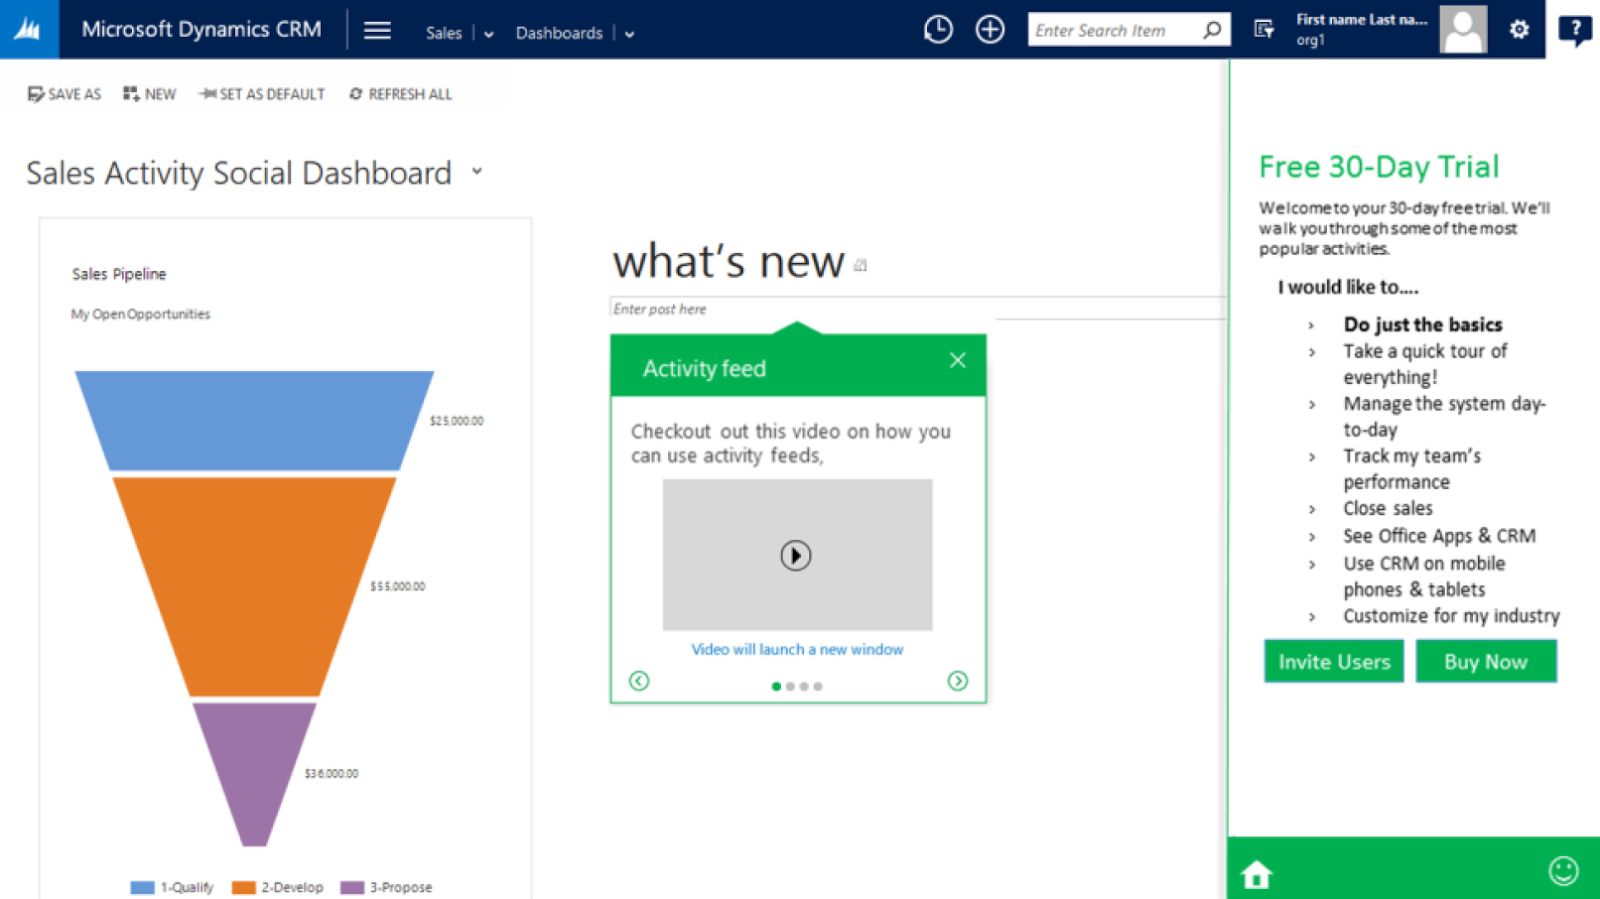Screen dimensions: 1600x899
Task: Click the 'Activity feed' popup title
Action: (x=705, y=369)
